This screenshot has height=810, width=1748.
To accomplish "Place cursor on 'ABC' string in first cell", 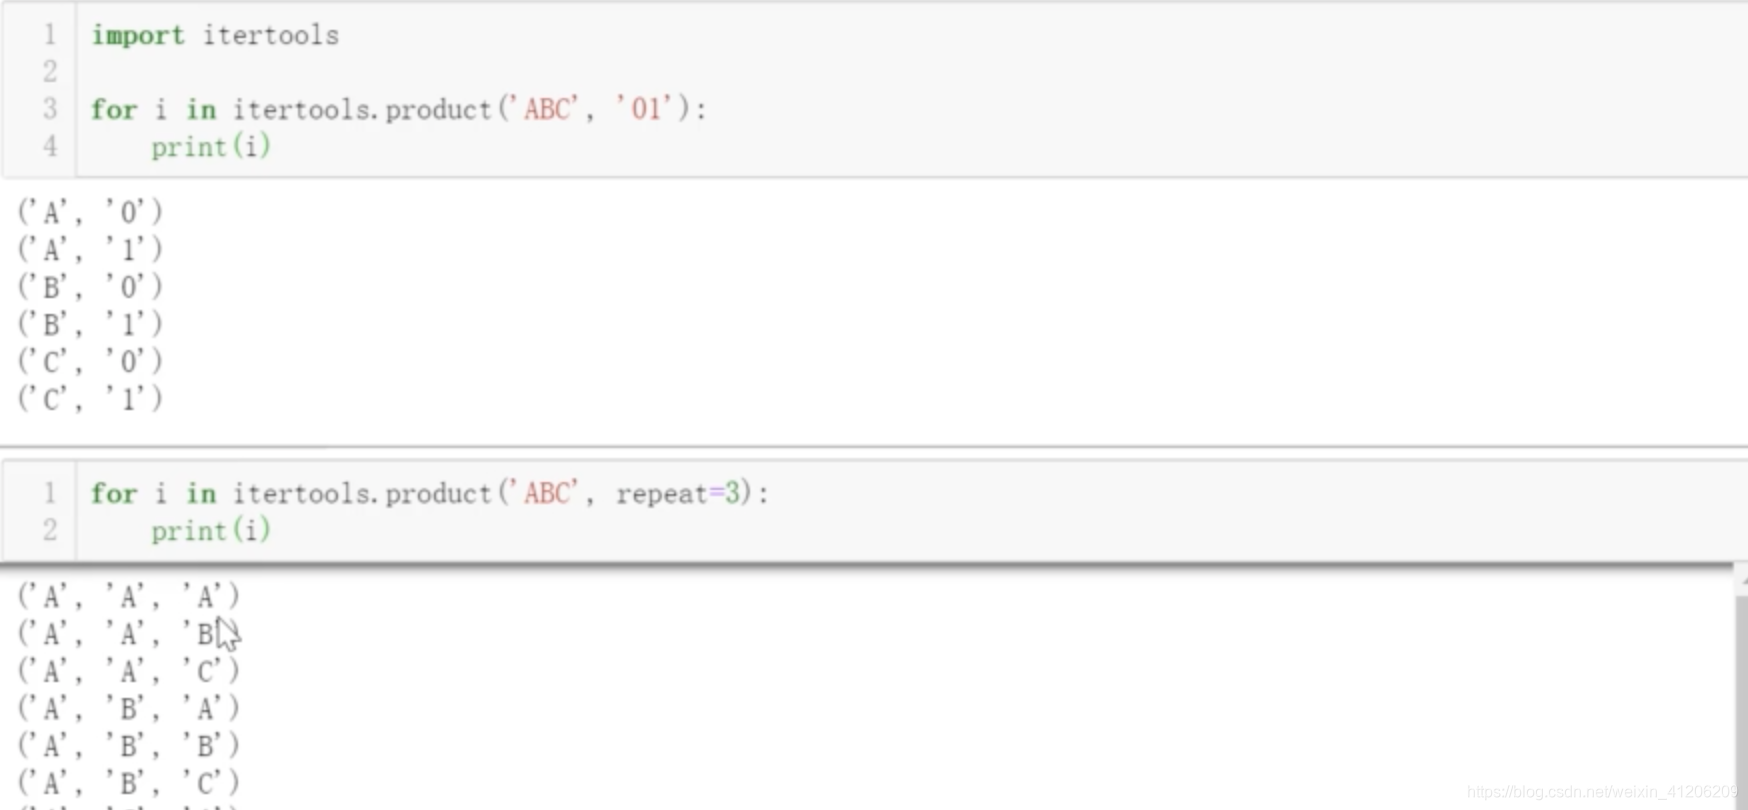I will [545, 108].
